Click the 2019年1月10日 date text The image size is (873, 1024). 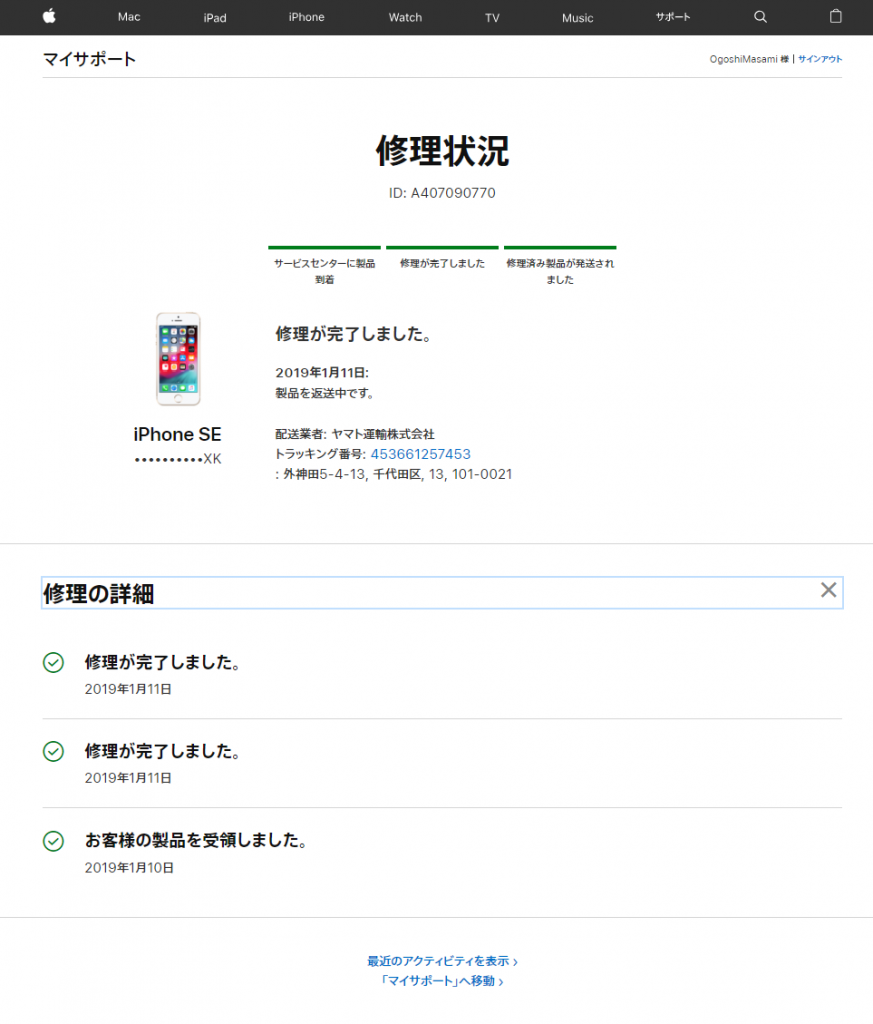pyautogui.click(x=129, y=867)
